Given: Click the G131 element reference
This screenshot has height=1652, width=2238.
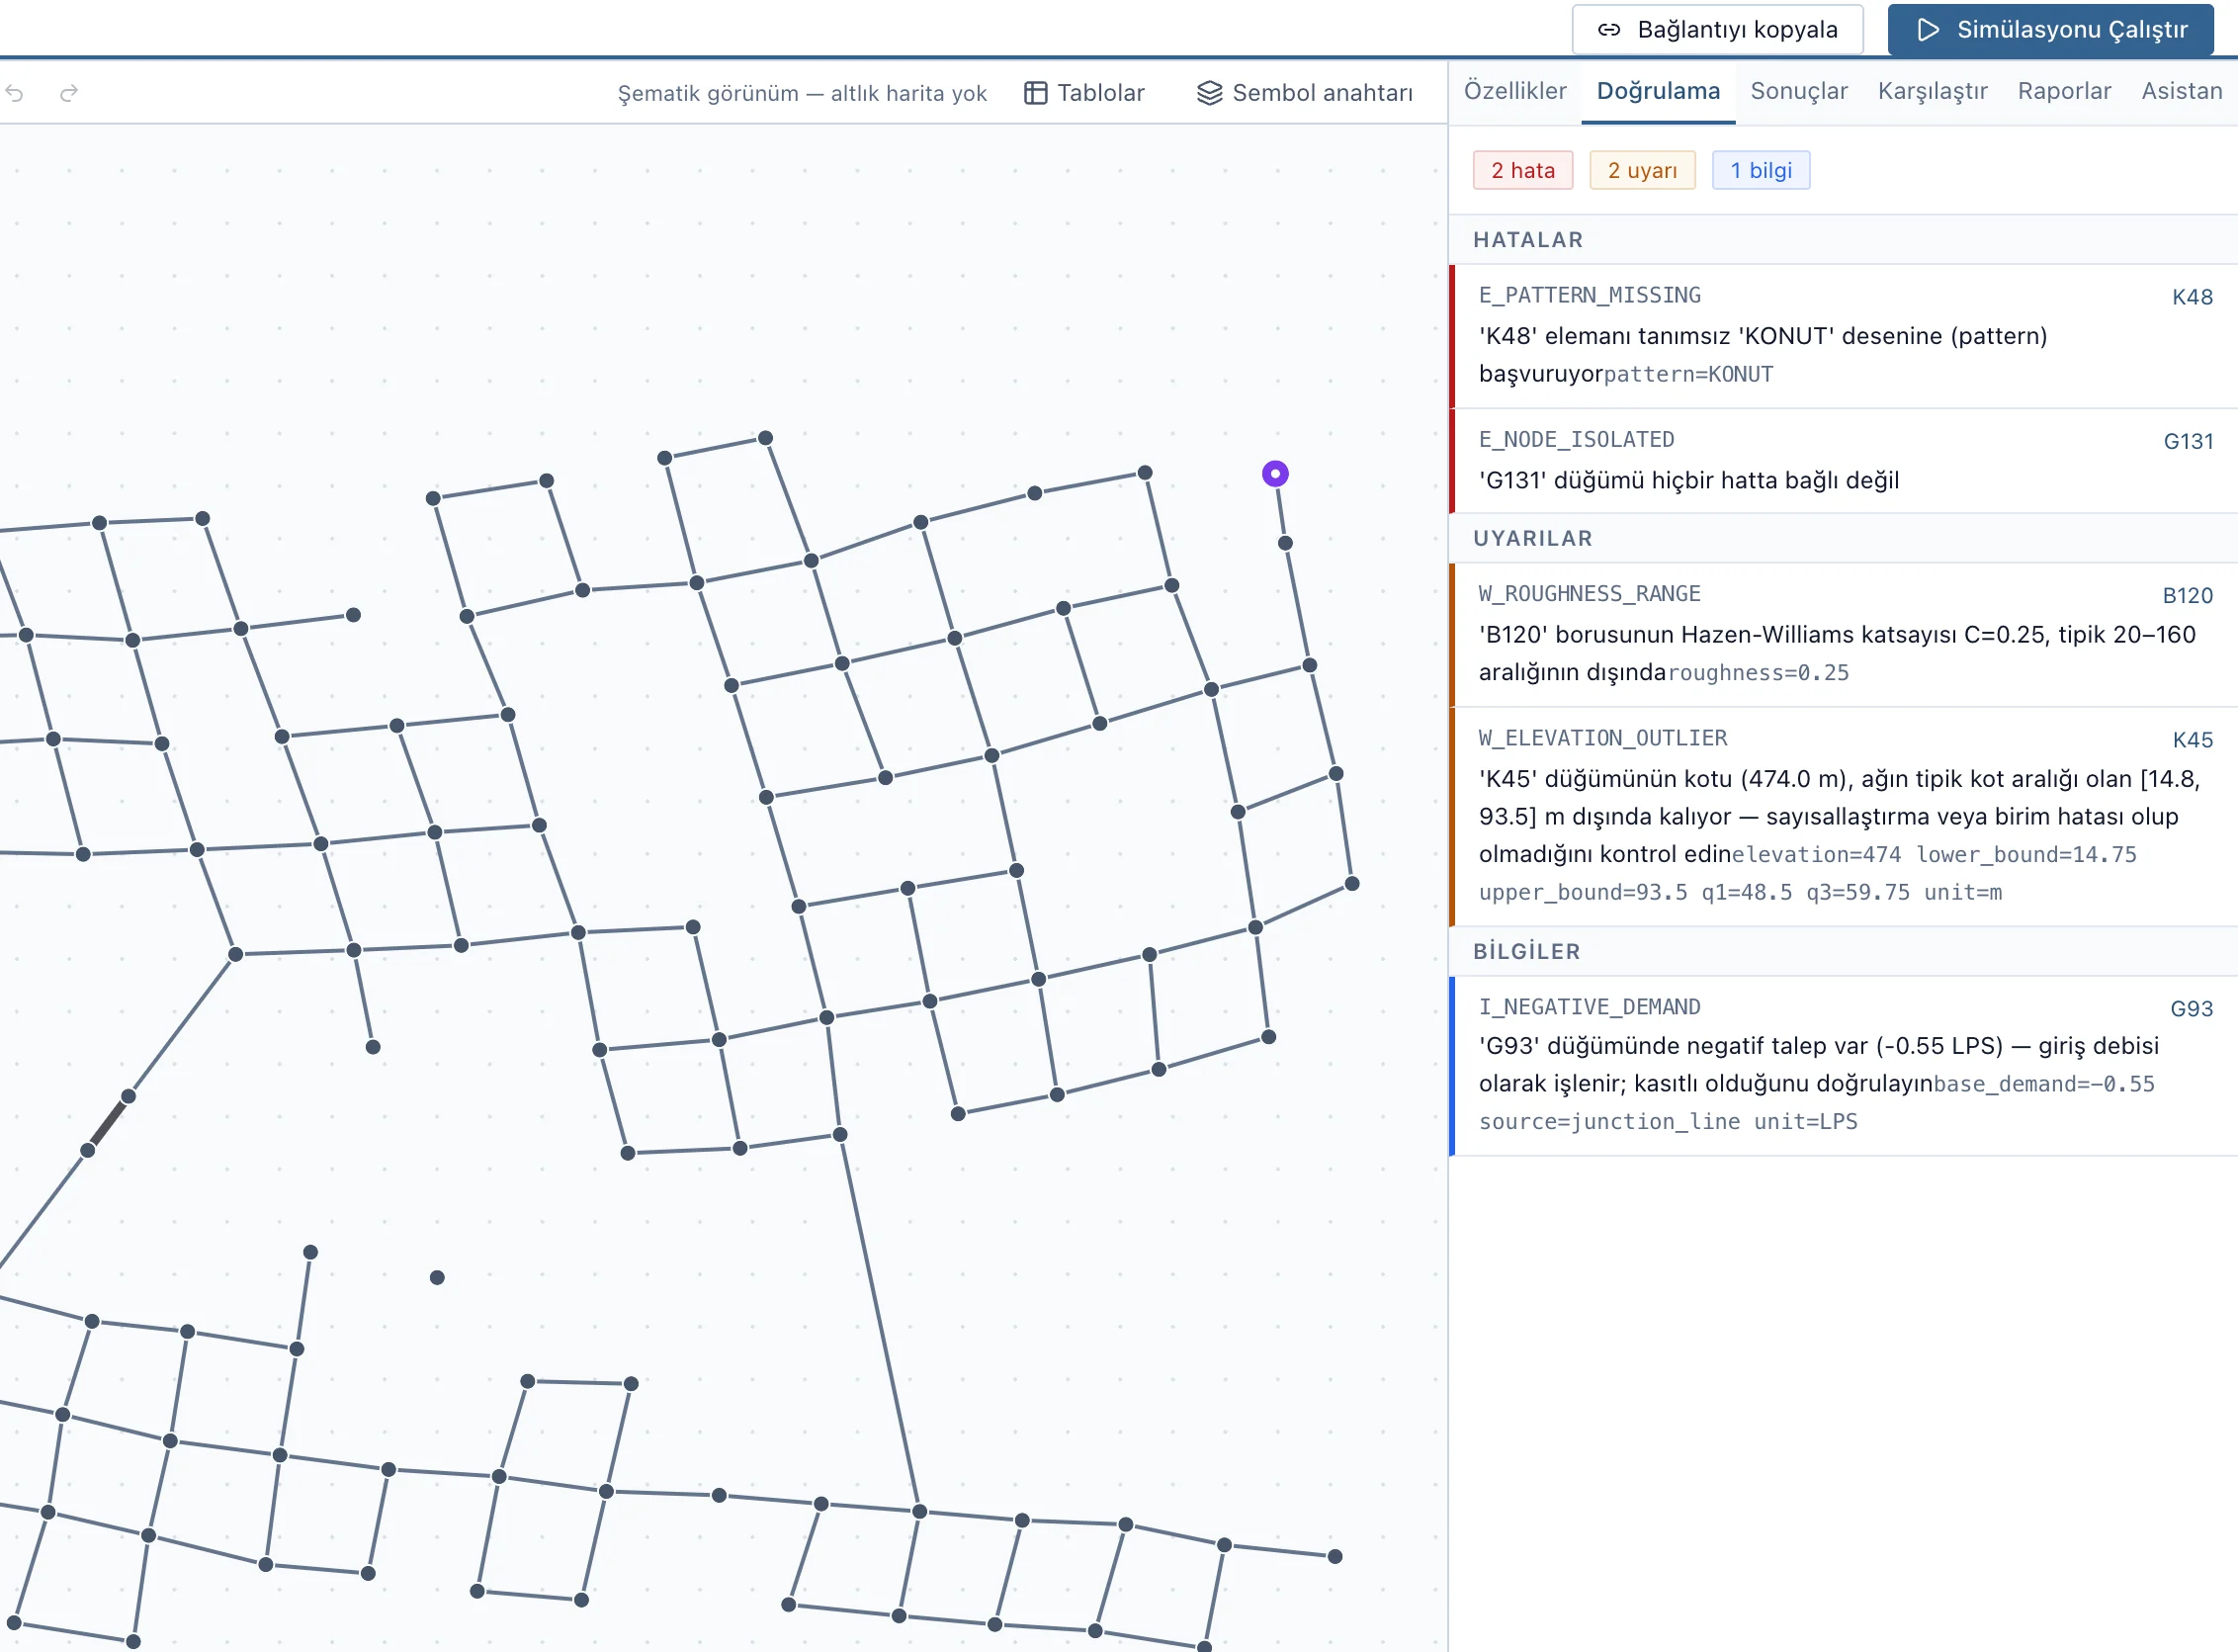Looking at the screenshot, I should [2188, 441].
